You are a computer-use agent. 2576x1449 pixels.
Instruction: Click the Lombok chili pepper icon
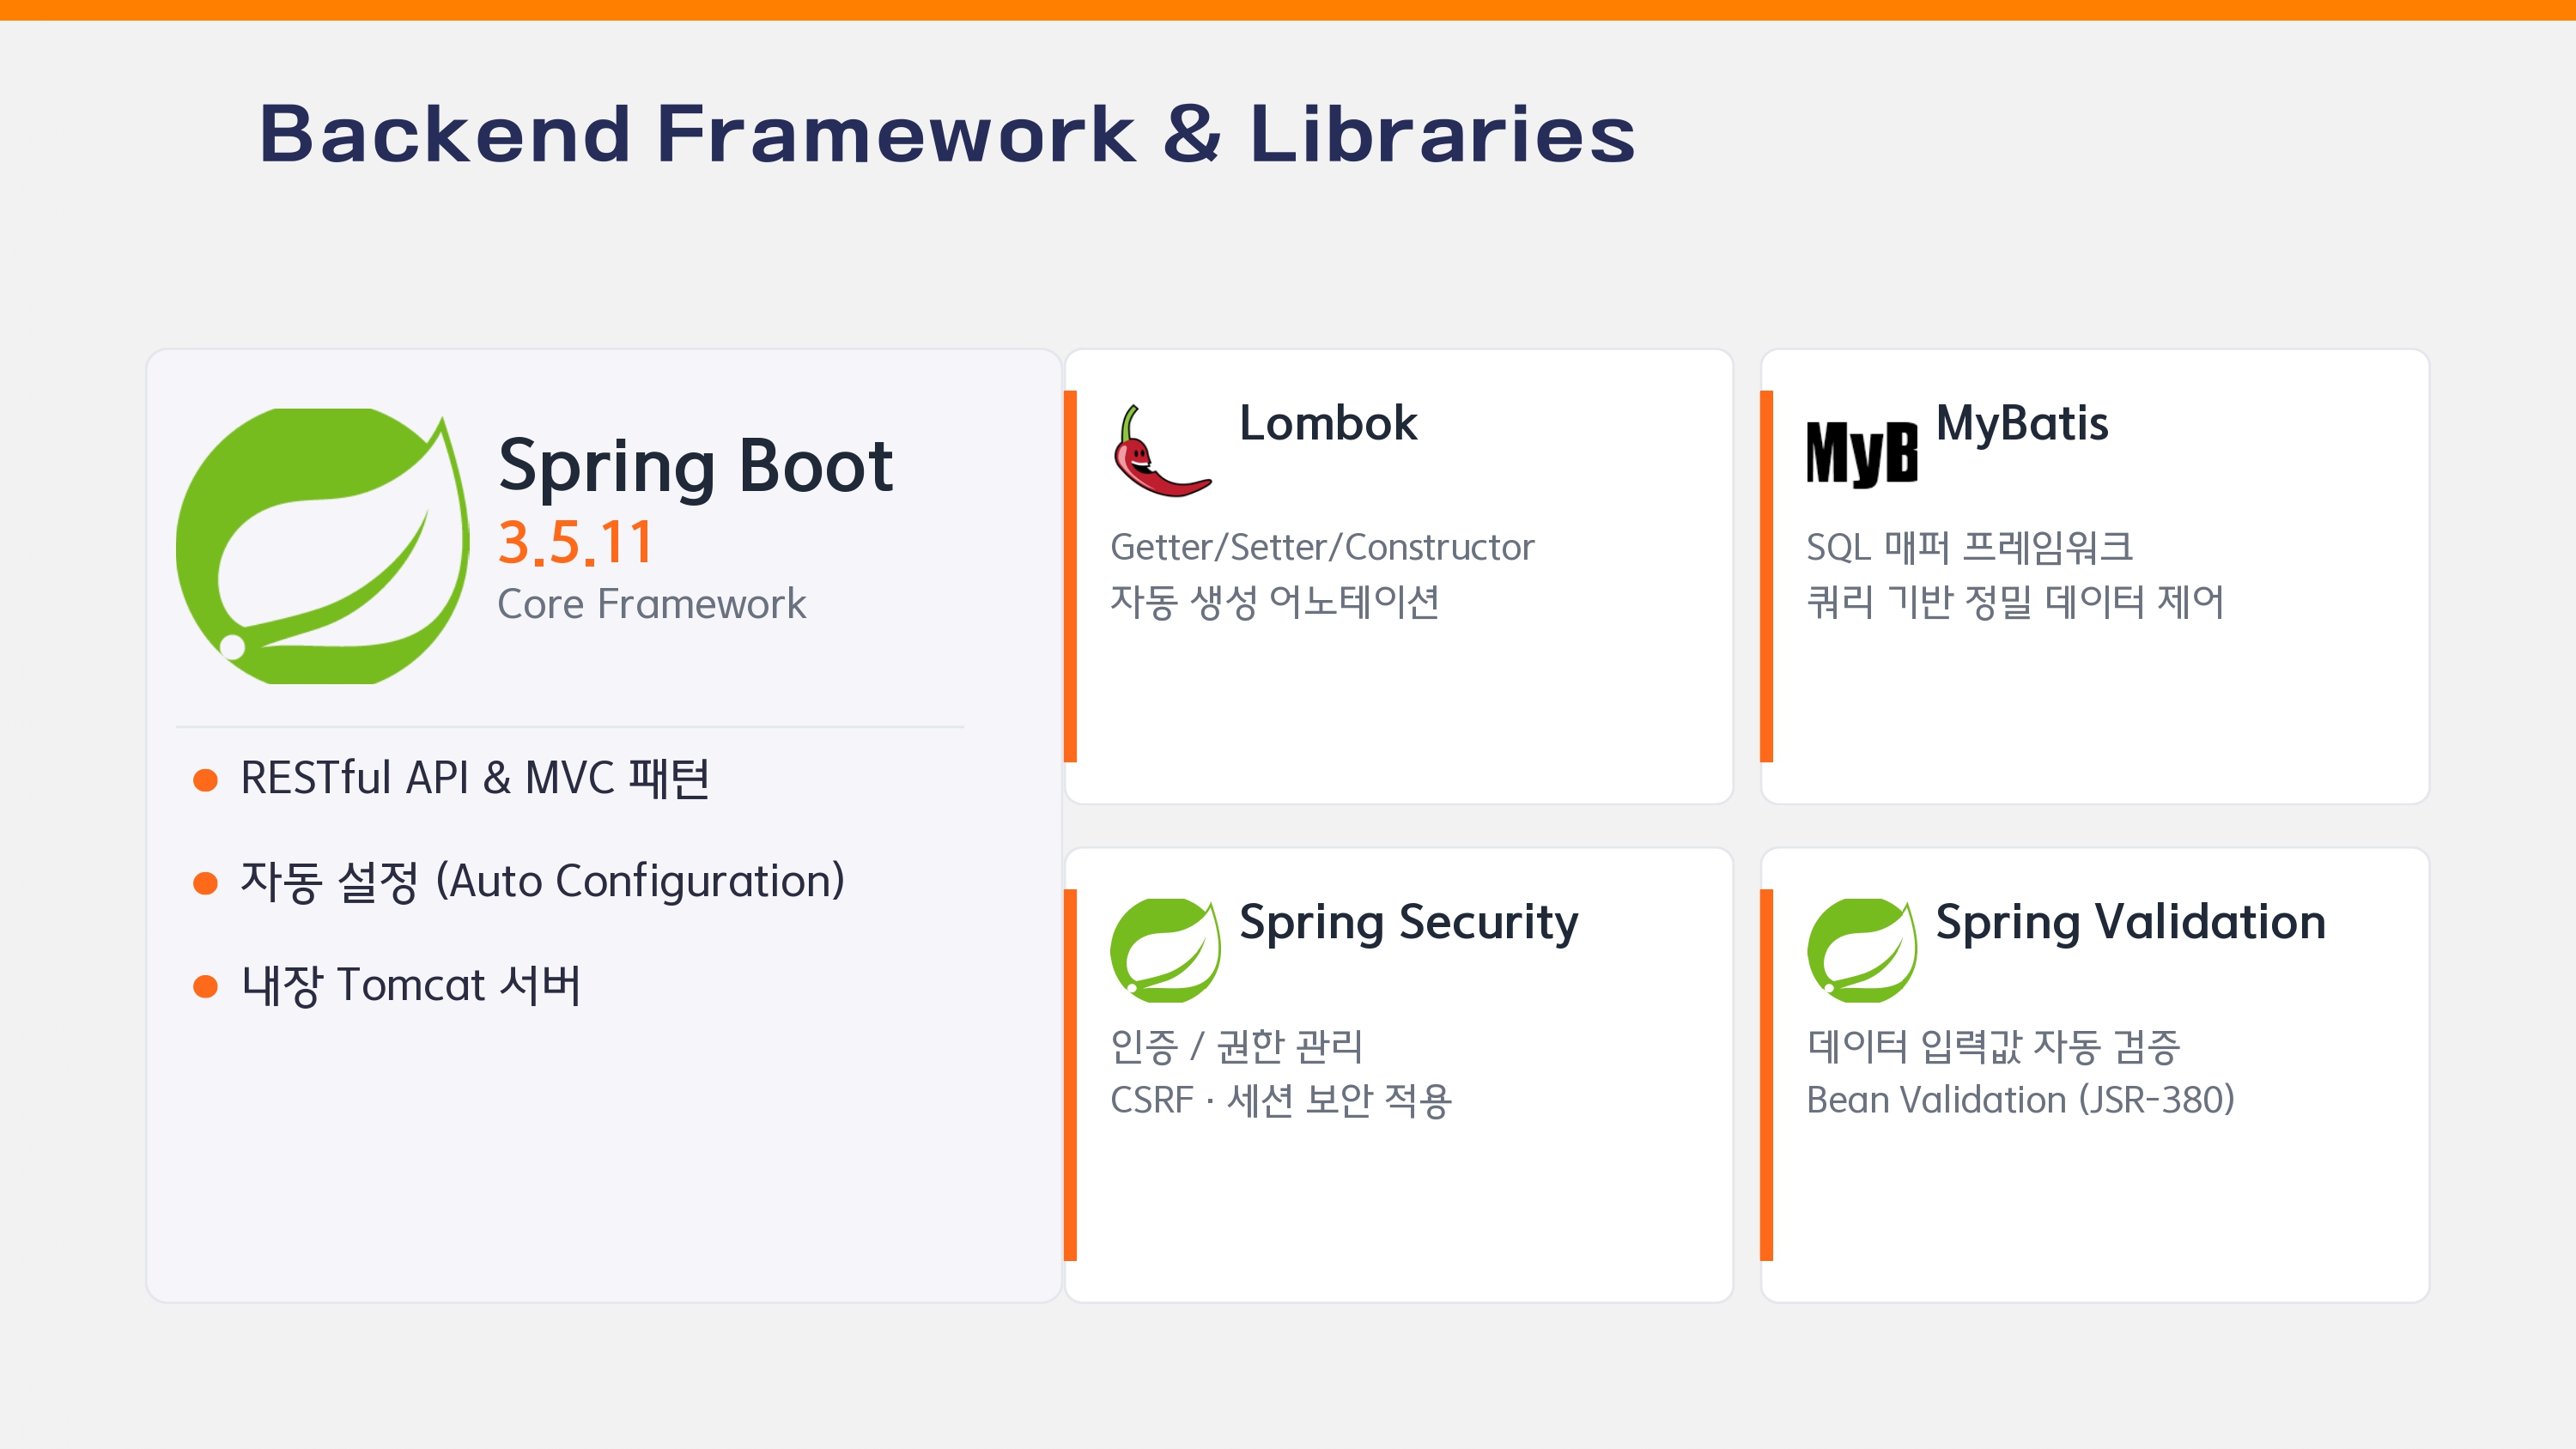coord(1161,450)
